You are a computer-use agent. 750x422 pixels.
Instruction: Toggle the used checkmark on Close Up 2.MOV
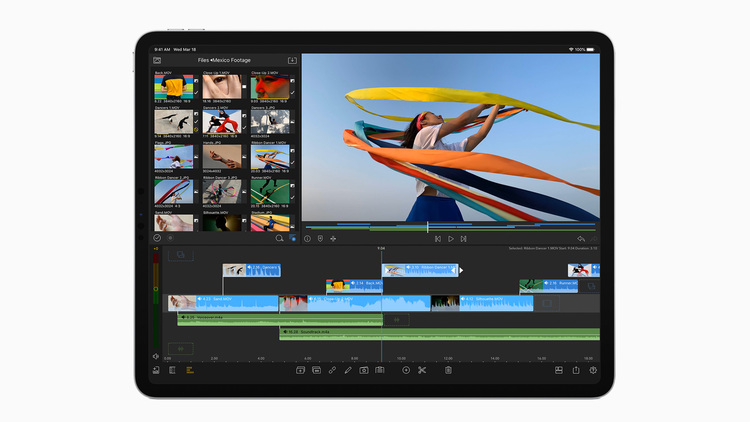click(x=292, y=93)
